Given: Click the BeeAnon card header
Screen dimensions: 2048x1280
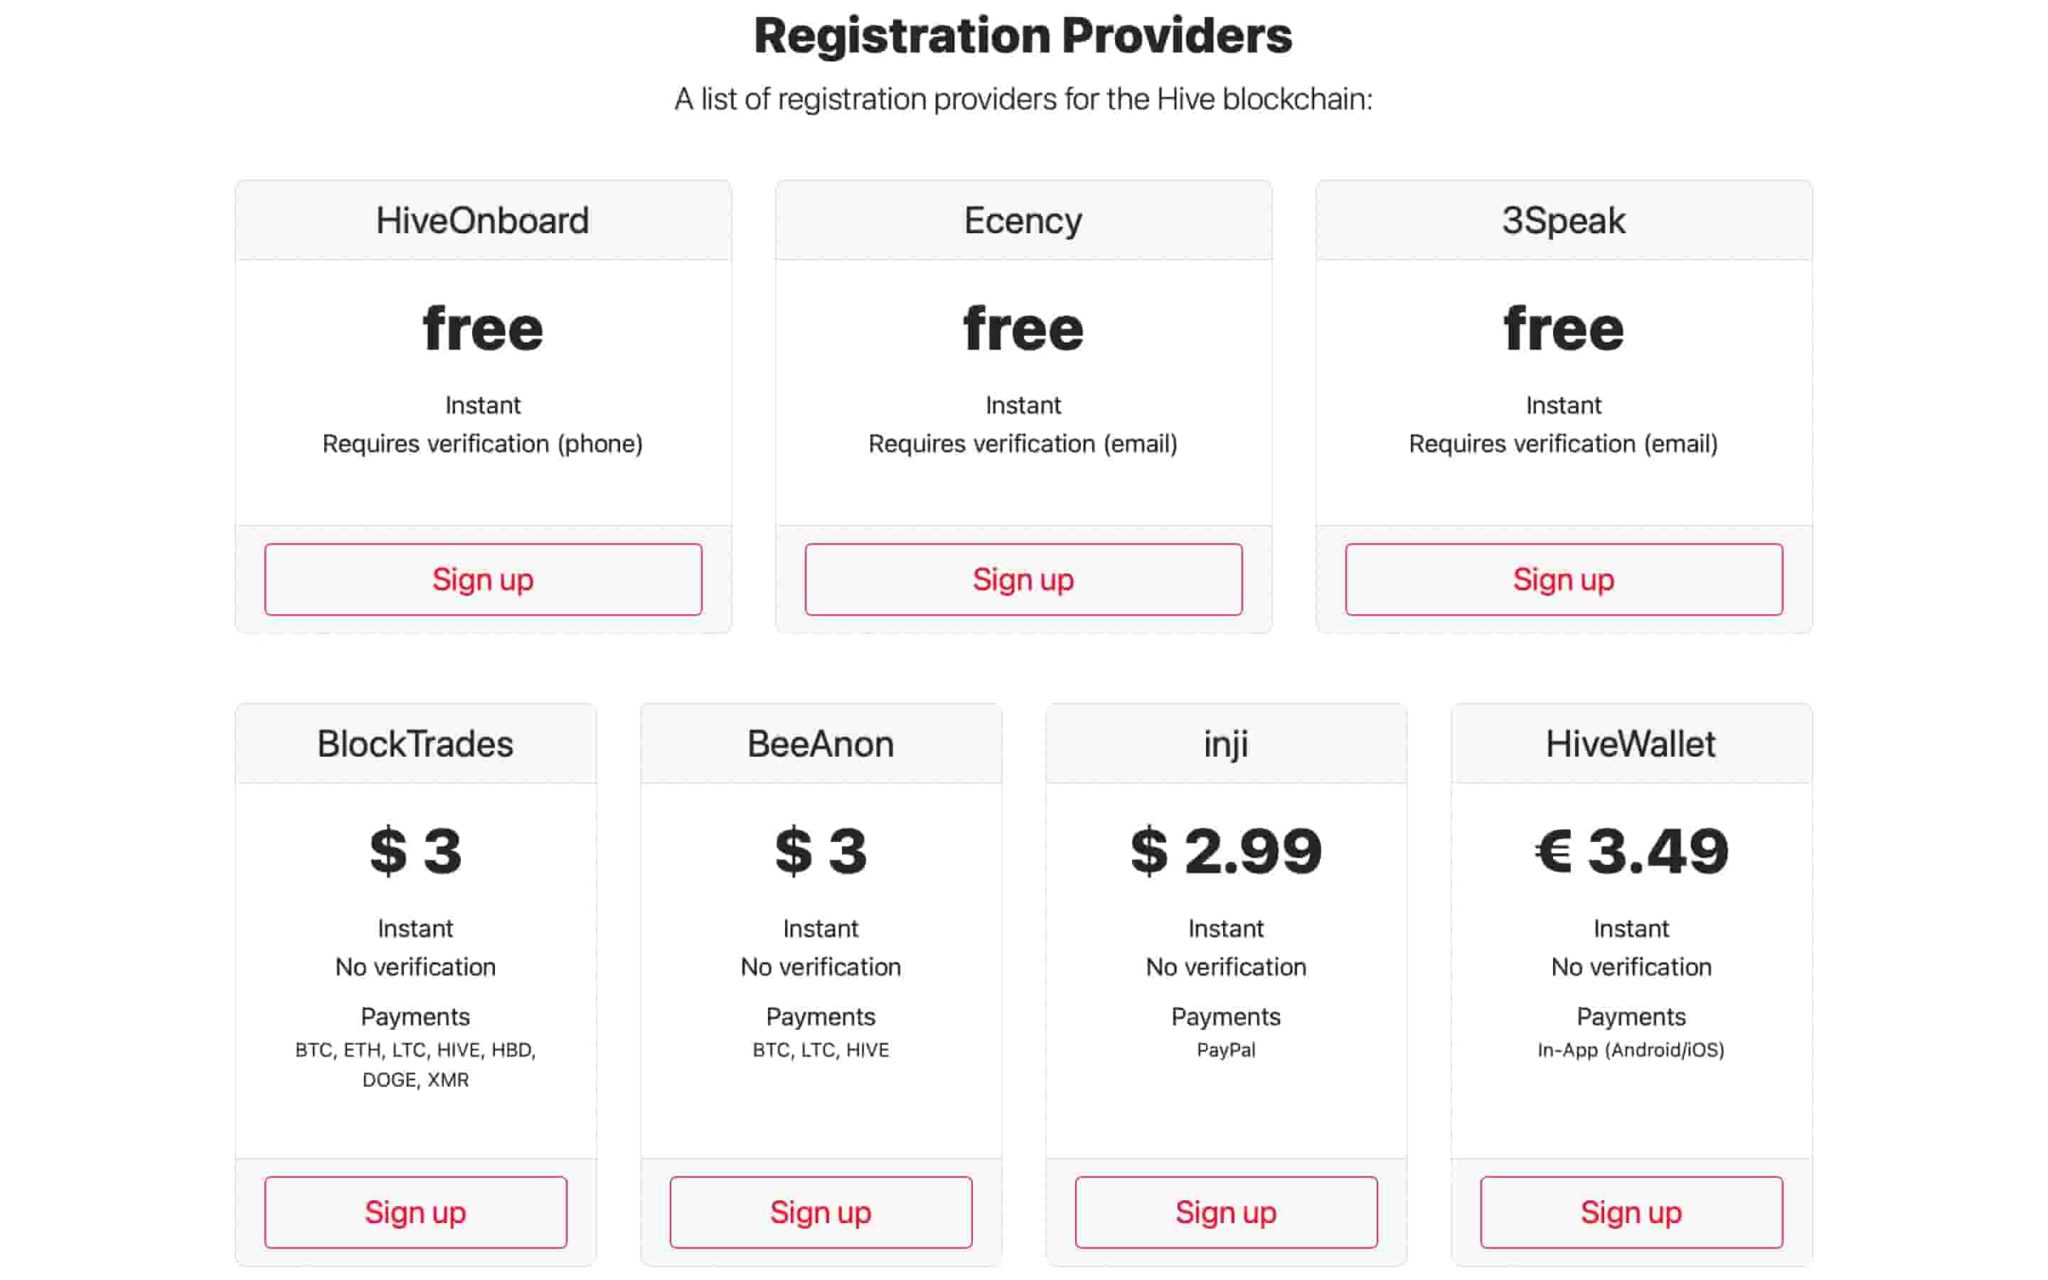Looking at the screenshot, I should (x=820, y=744).
